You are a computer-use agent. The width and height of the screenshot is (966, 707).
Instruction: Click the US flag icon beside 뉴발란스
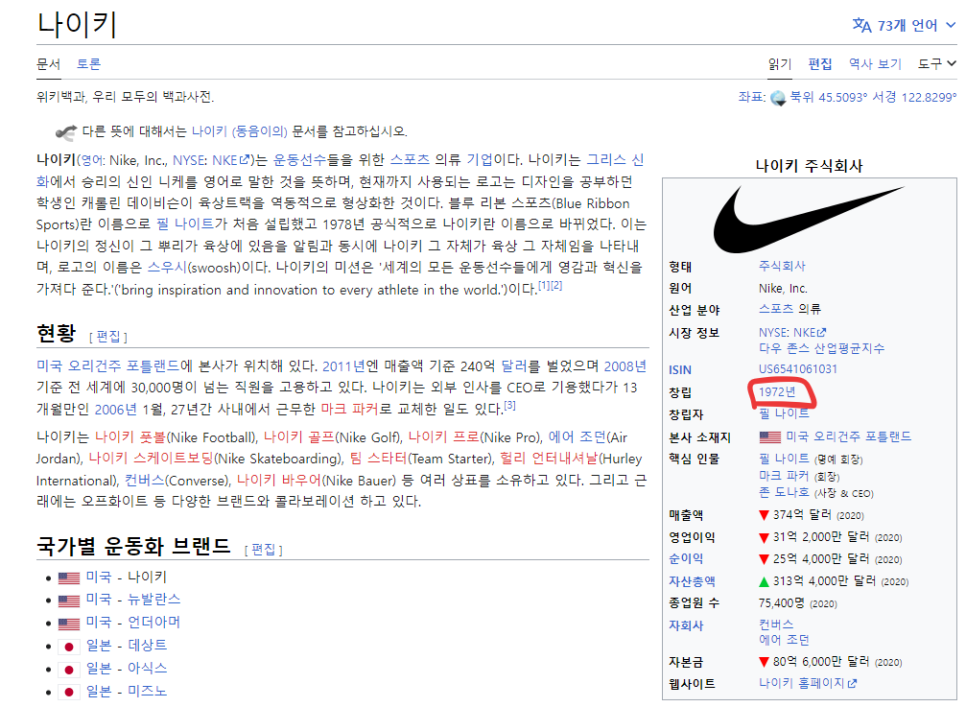coord(69,600)
